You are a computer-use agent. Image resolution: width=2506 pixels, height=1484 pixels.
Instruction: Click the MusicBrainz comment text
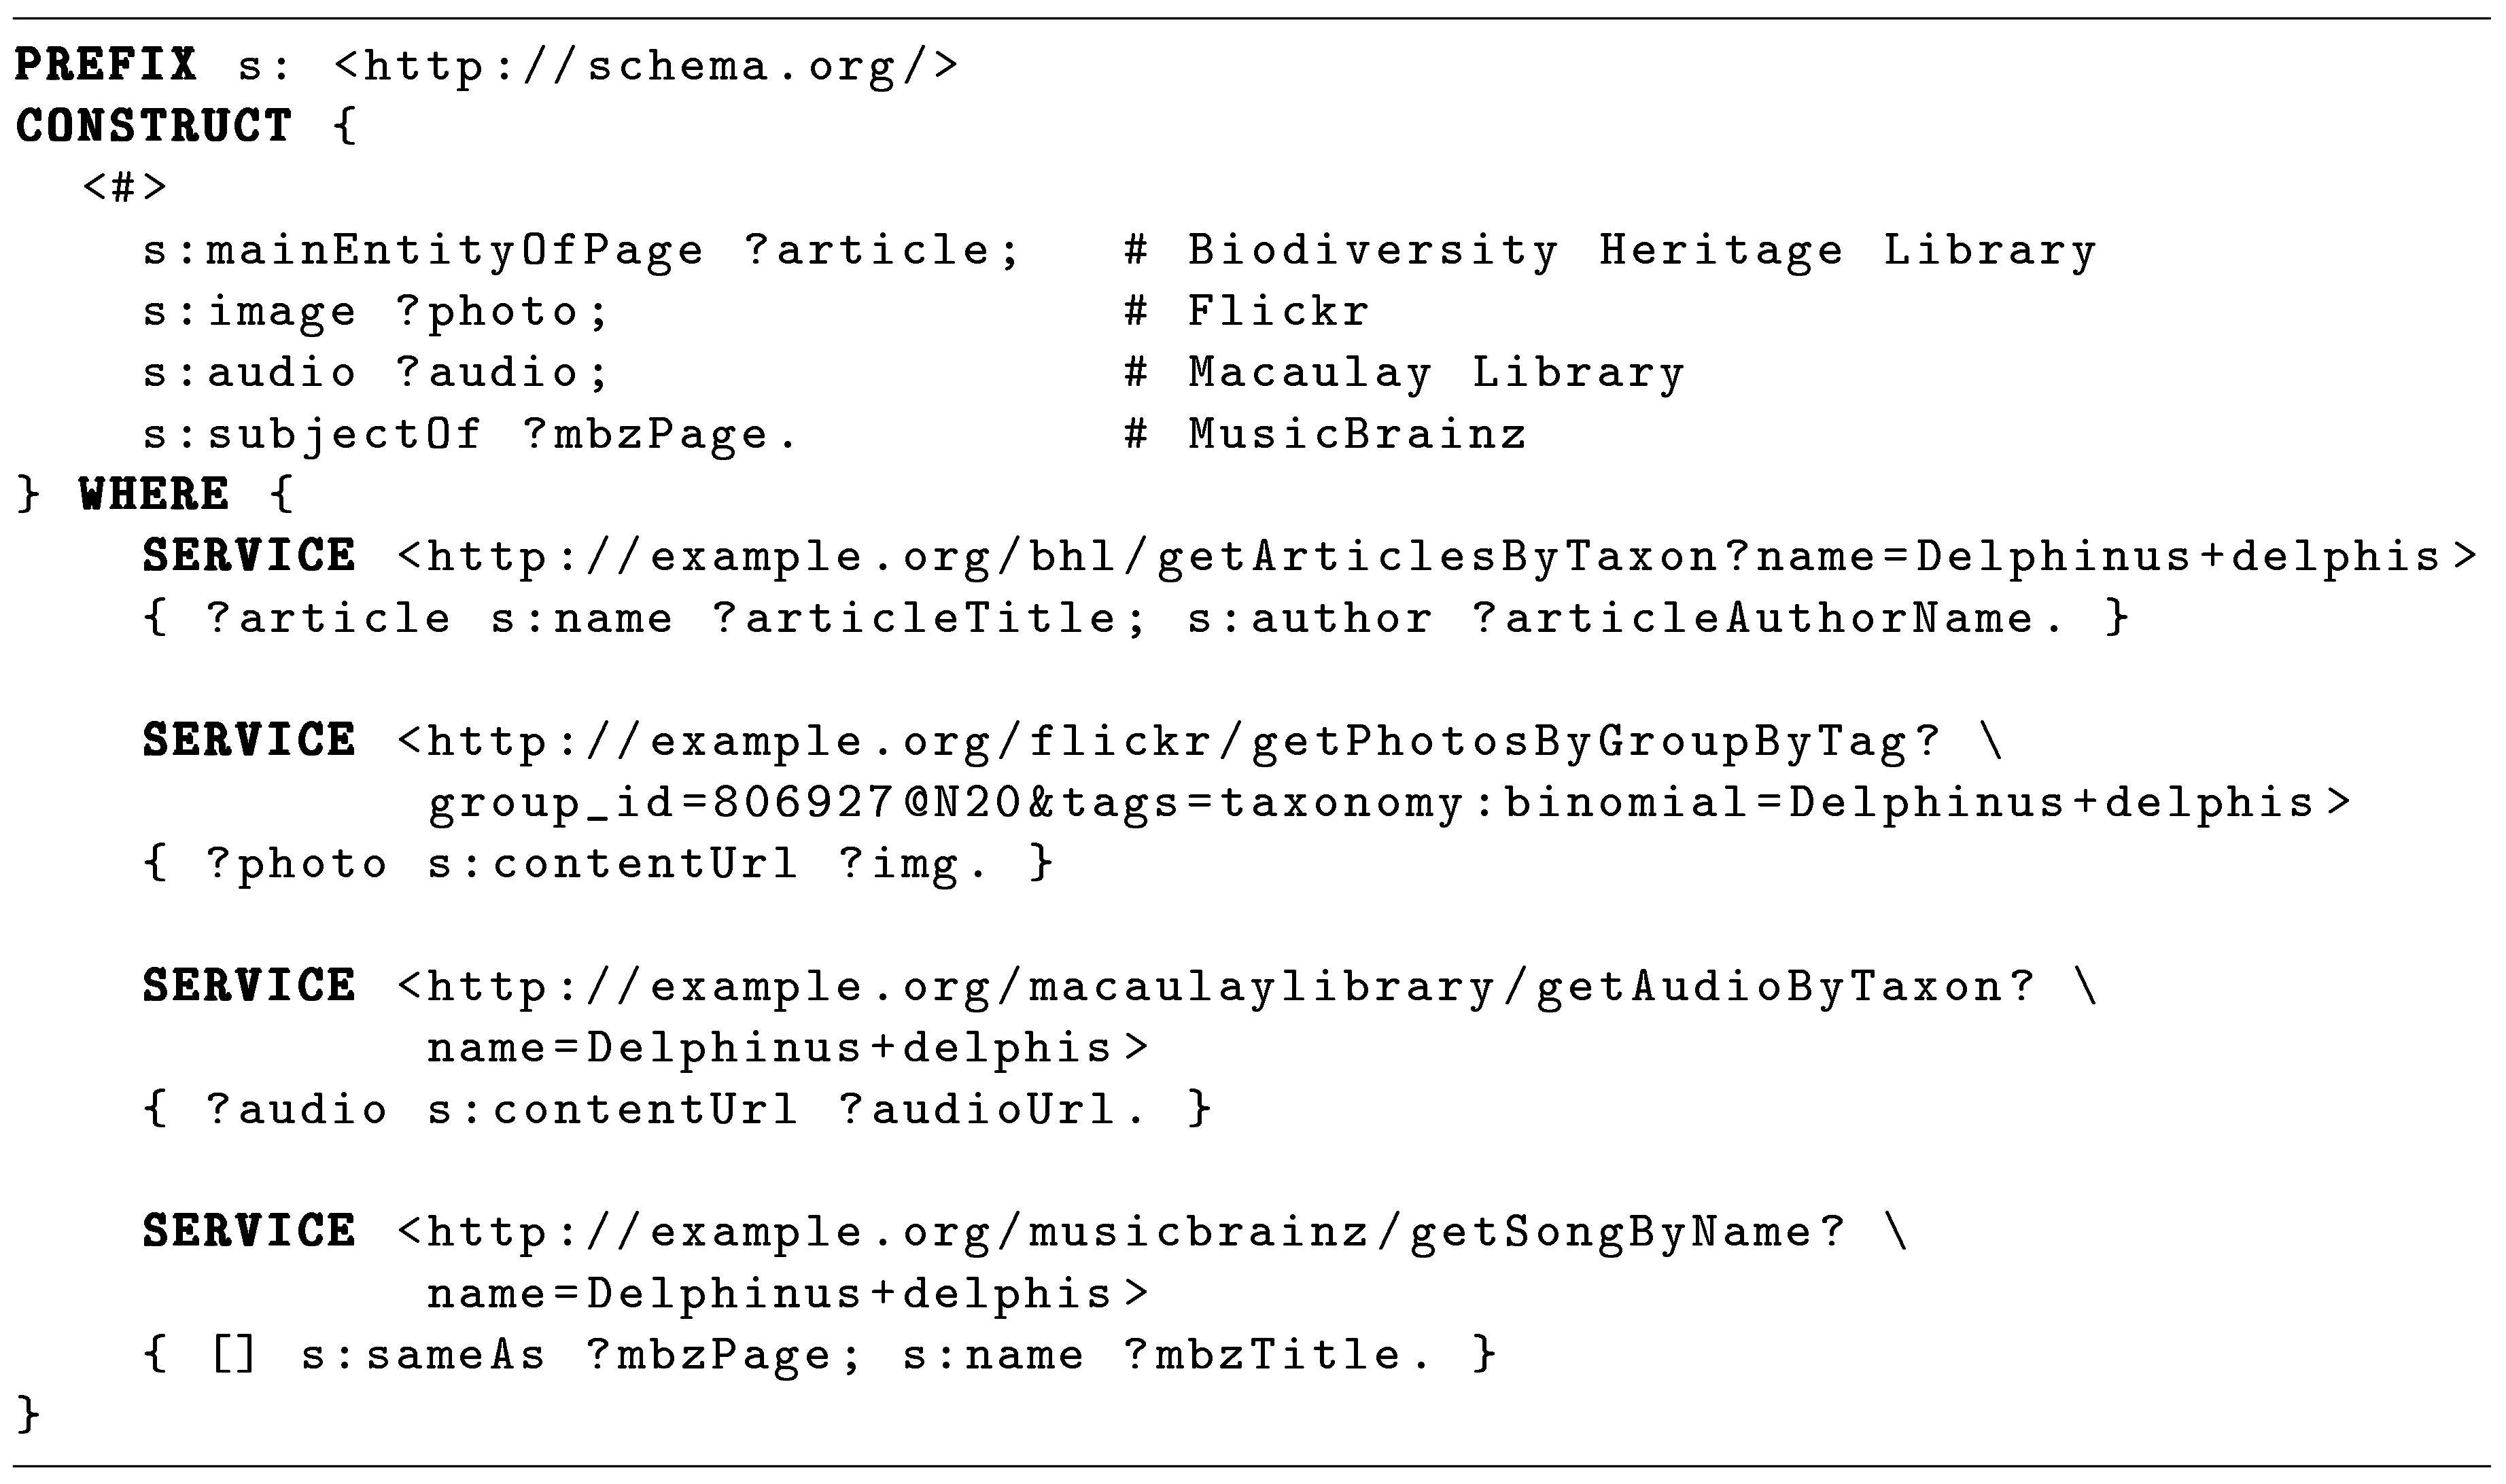point(1356,434)
